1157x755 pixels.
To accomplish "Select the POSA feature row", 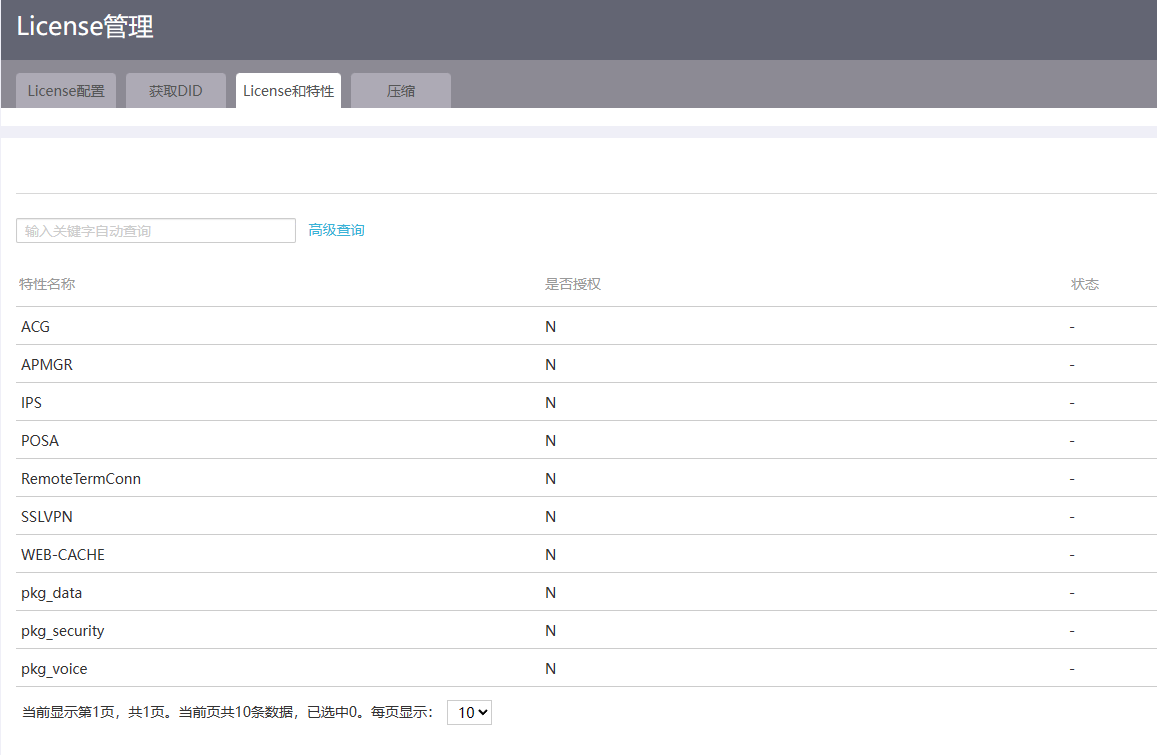I will [40, 441].
